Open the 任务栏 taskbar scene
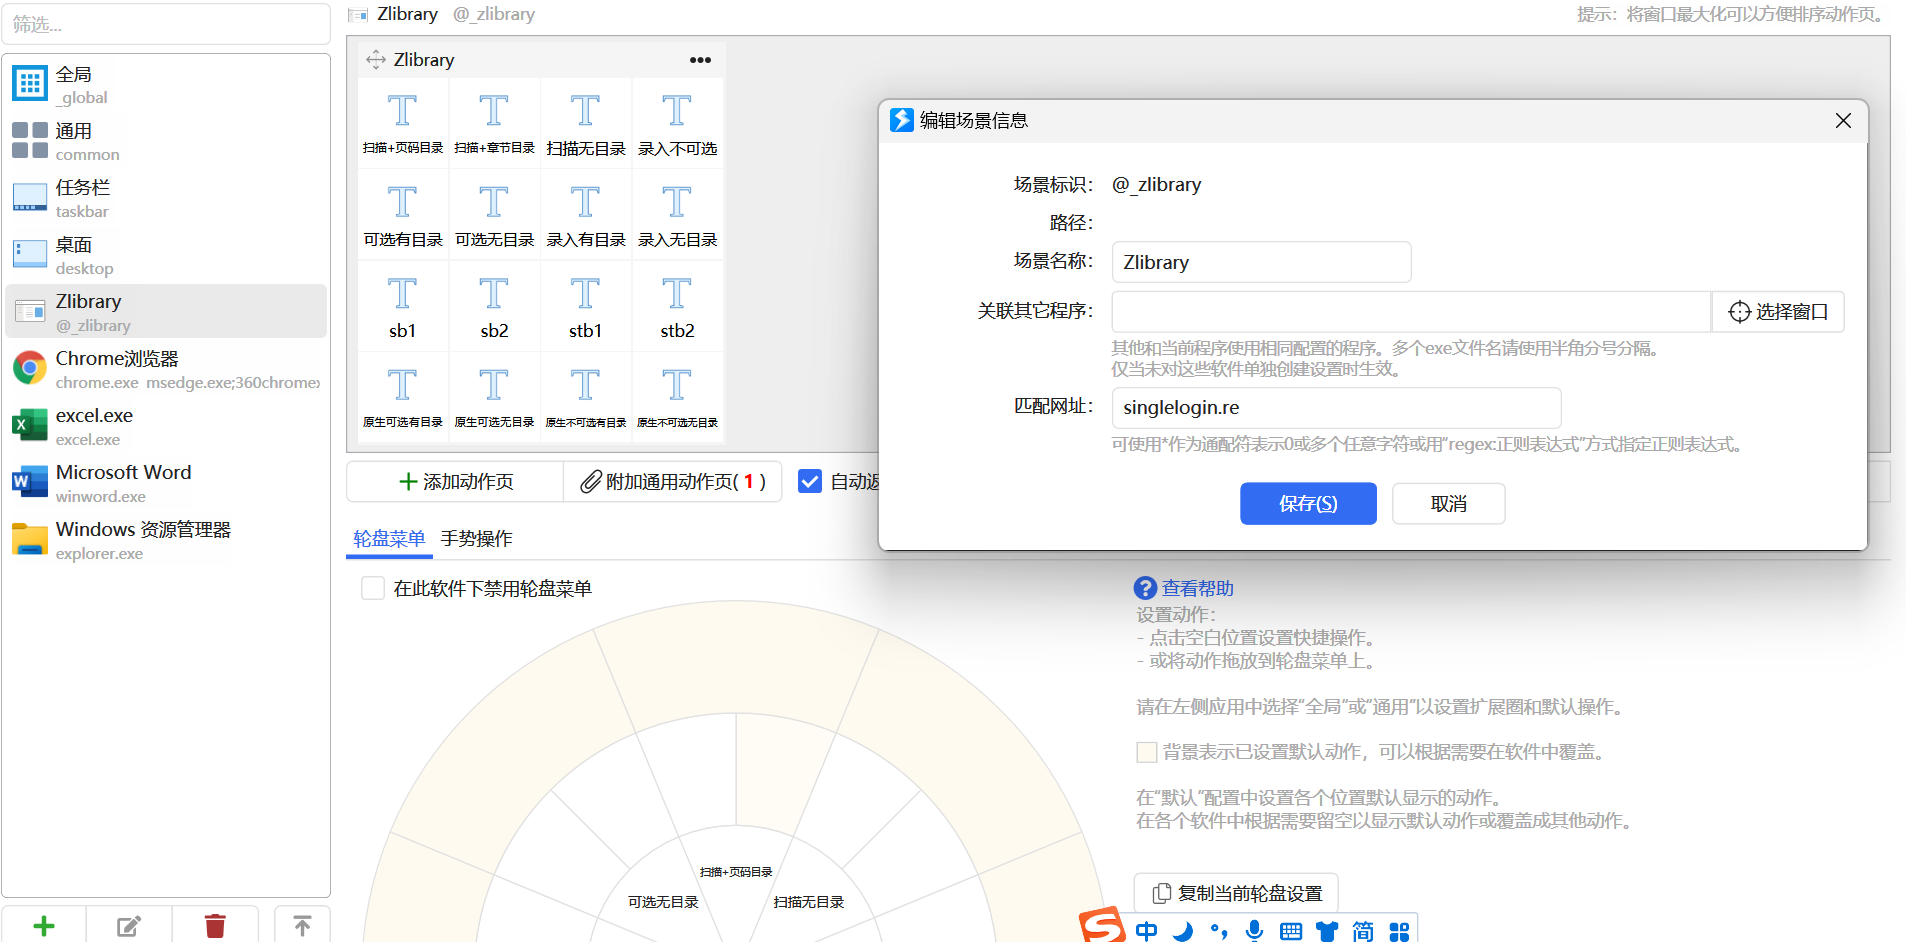The height and width of the screenshot is (942, 1906). [x=166, y=198]
